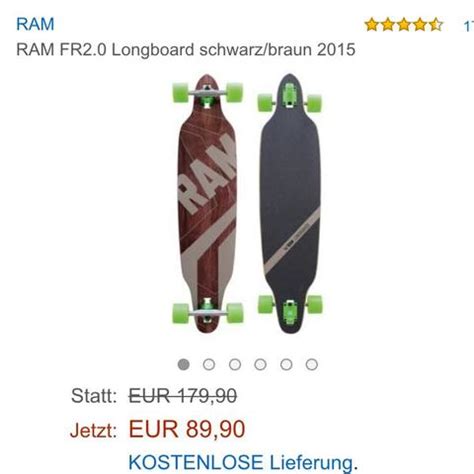Open the review count next to stars
Screen dimensions: 474x474
click(468, 26)
